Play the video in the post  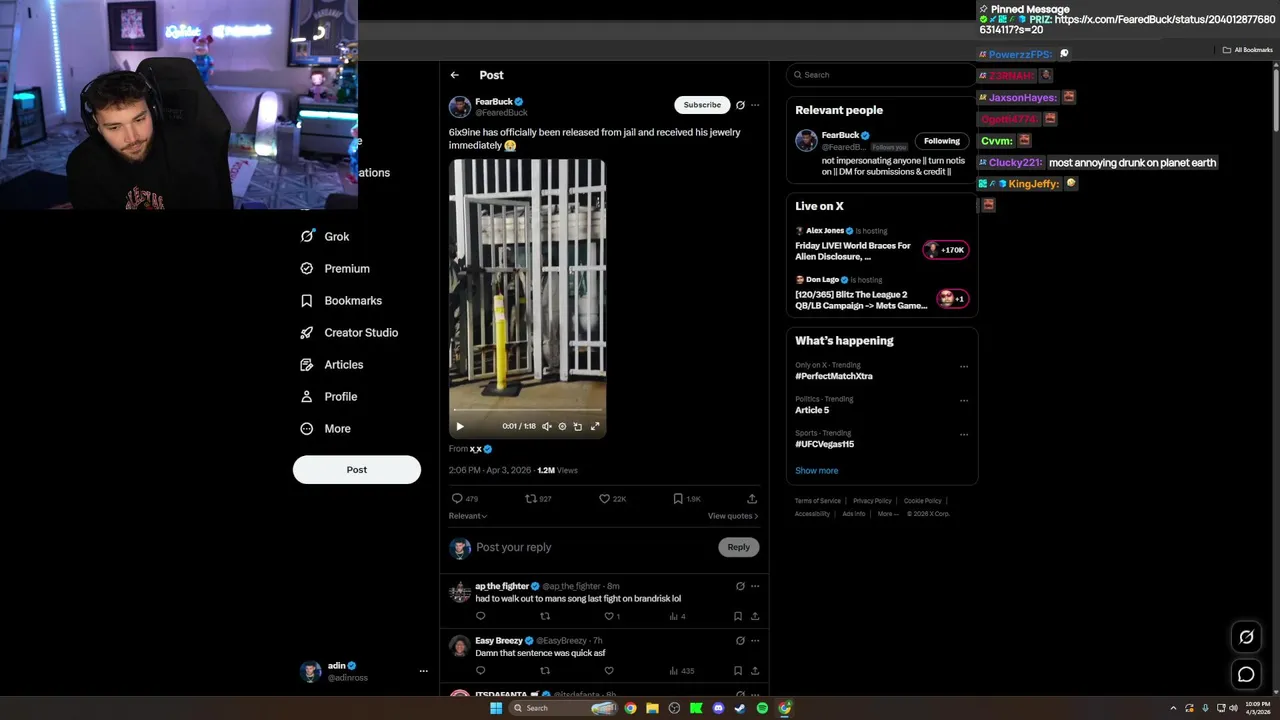(x=460, y=426)
